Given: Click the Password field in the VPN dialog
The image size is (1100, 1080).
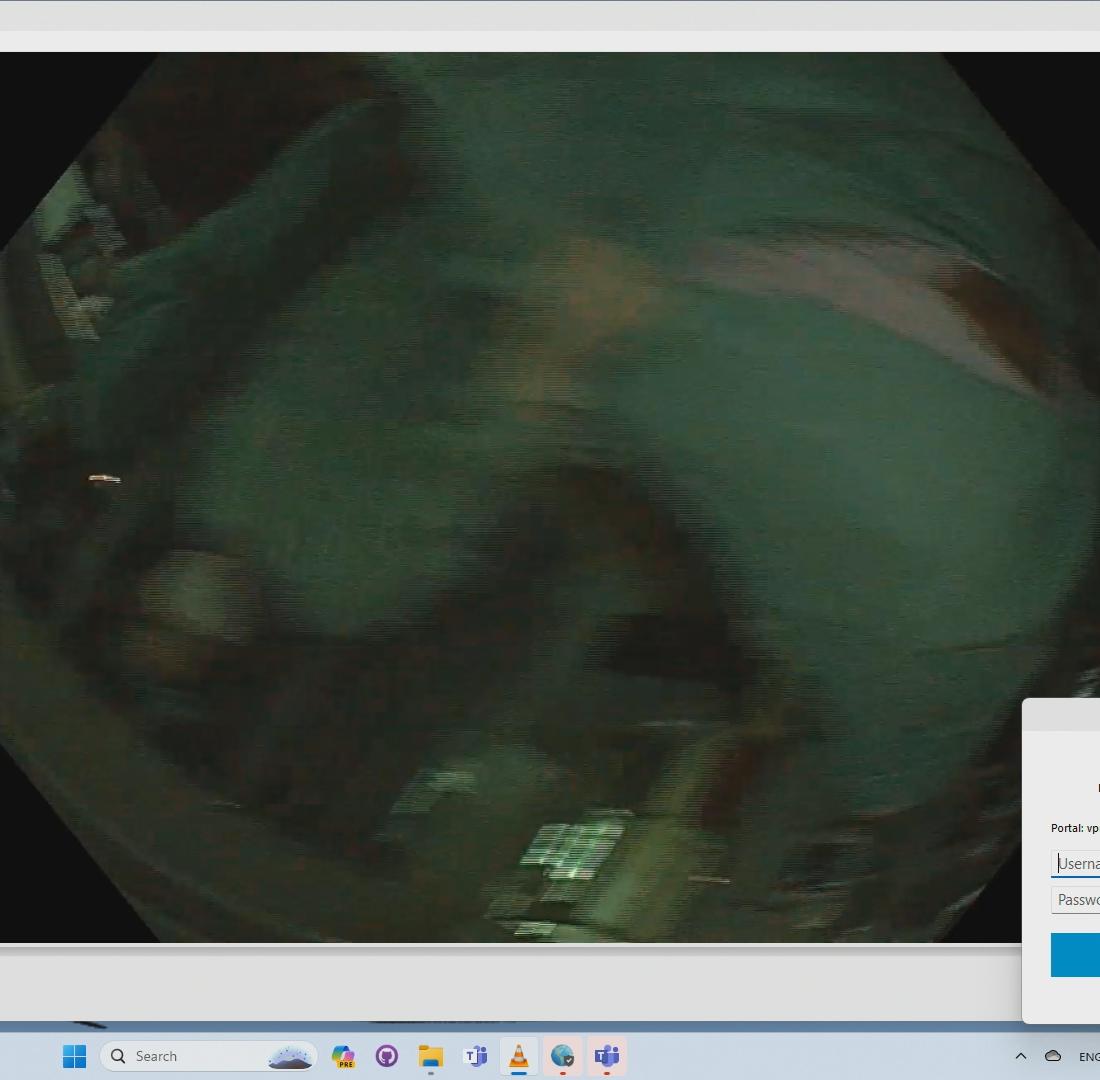Looking at the screenshot, I should point(1075,900).
